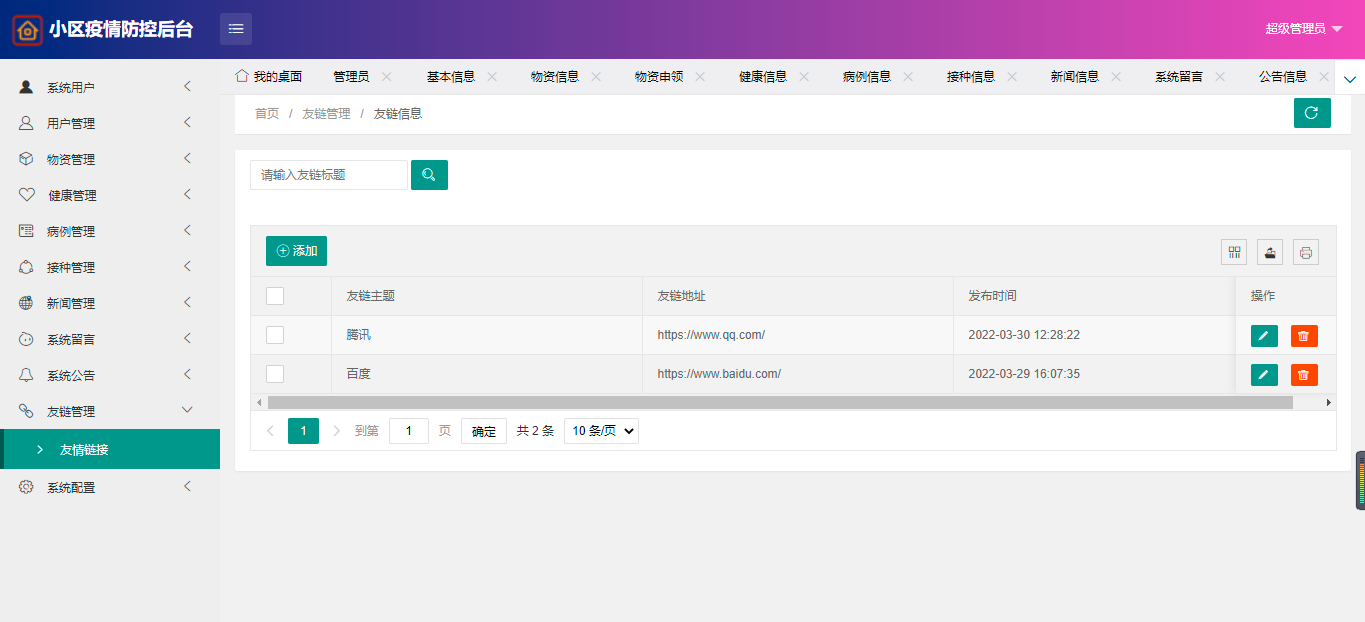Viewport: 1365px width, 622px height.
Task: Switch to the 管理员 tab
Action: (x=351, y=76)
